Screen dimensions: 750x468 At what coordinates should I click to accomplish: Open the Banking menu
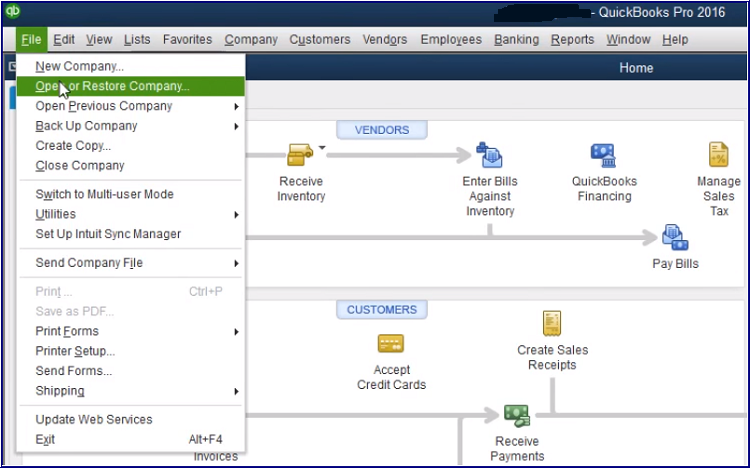pos(517,40)
